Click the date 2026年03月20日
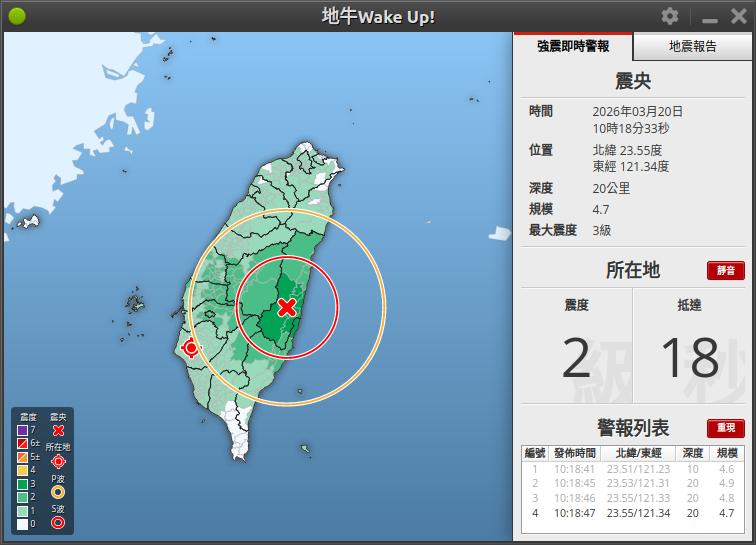The image size is (756, 545). [x=637, y=111]
